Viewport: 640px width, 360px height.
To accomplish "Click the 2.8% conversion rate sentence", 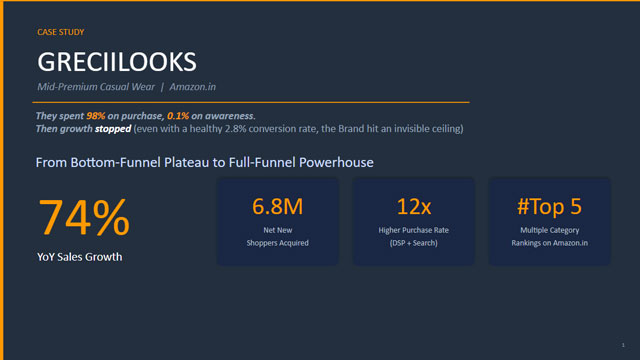I will tap(298, 129).
